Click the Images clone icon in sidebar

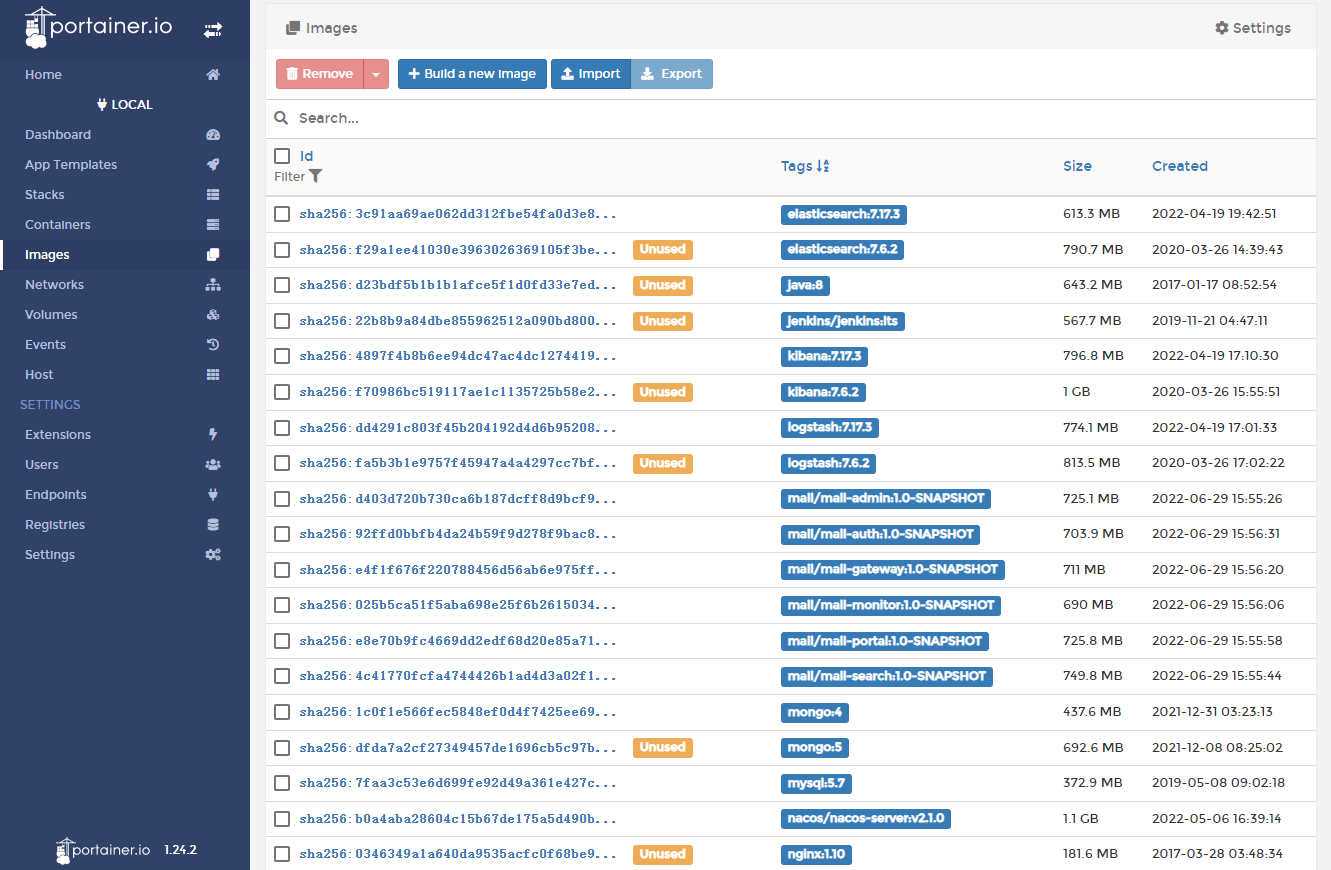(213, 255)
